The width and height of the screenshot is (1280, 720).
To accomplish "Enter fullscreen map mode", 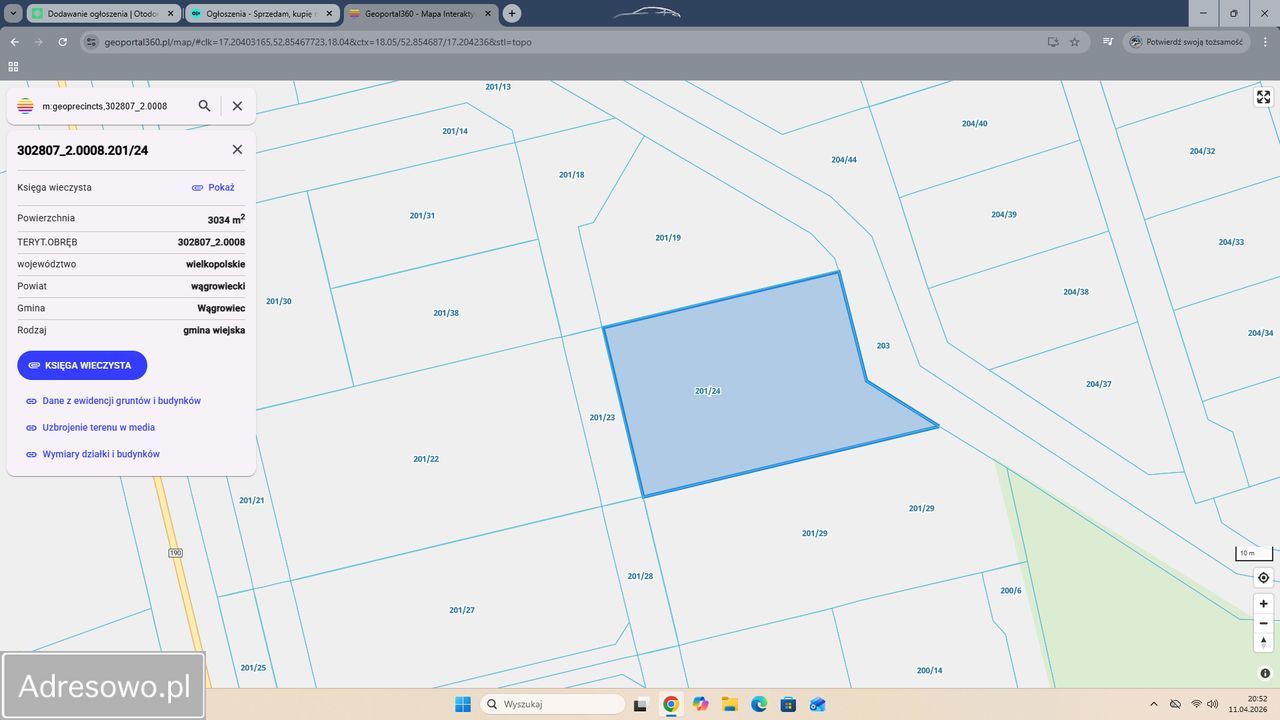I will [1263, 97].
